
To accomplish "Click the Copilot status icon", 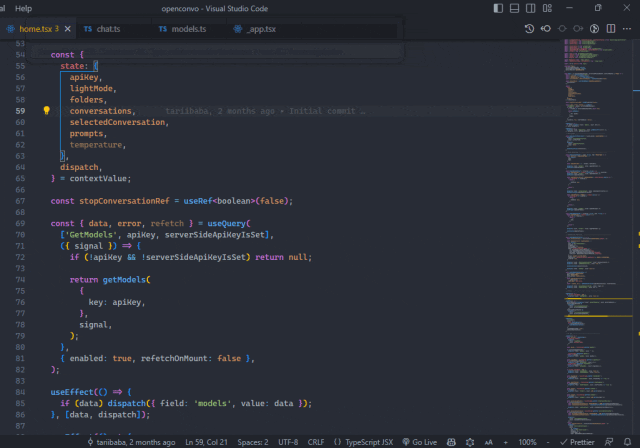I will 451,441.
